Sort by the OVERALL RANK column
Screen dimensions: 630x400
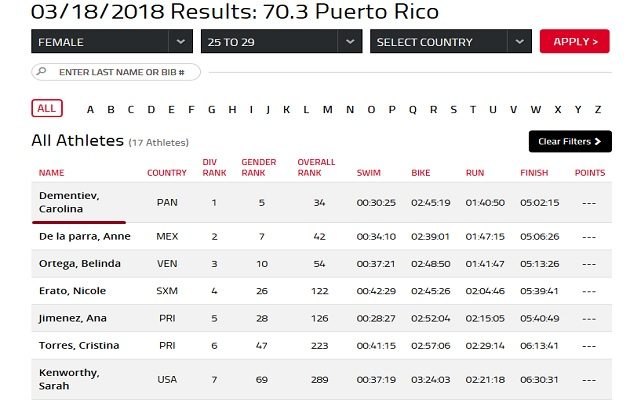coord(316,167)
